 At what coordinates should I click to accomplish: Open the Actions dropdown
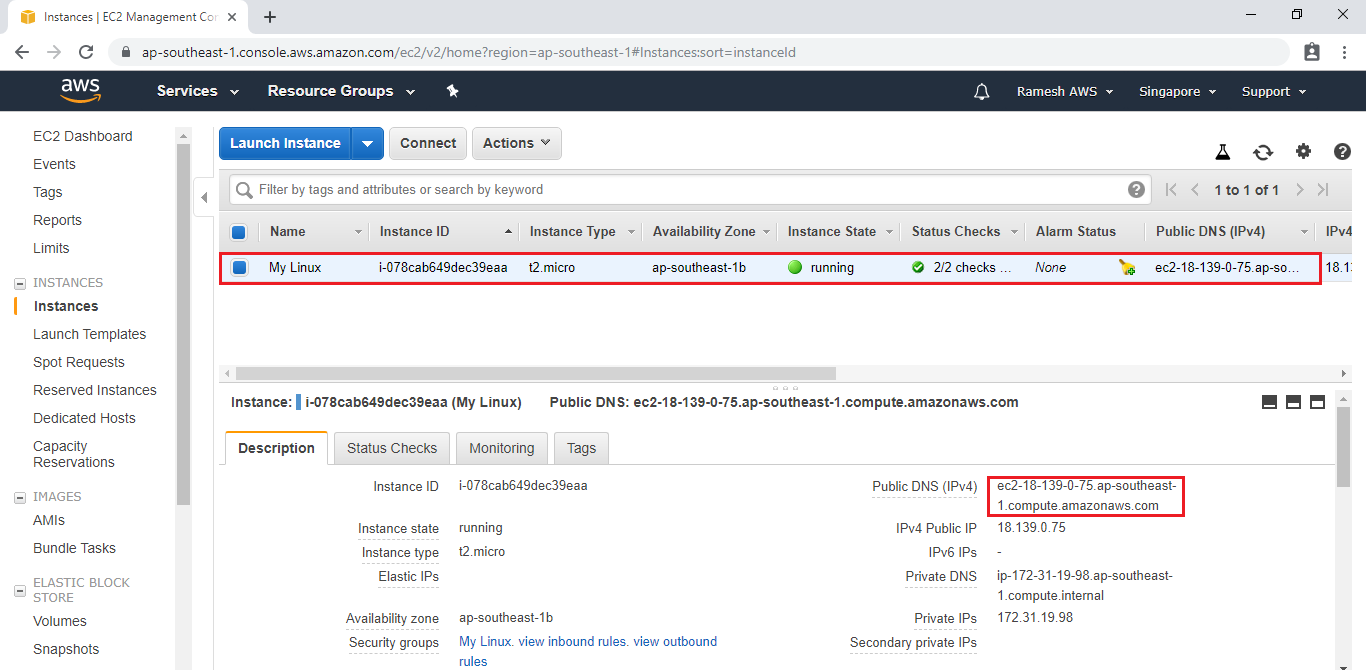click(517, 143)
